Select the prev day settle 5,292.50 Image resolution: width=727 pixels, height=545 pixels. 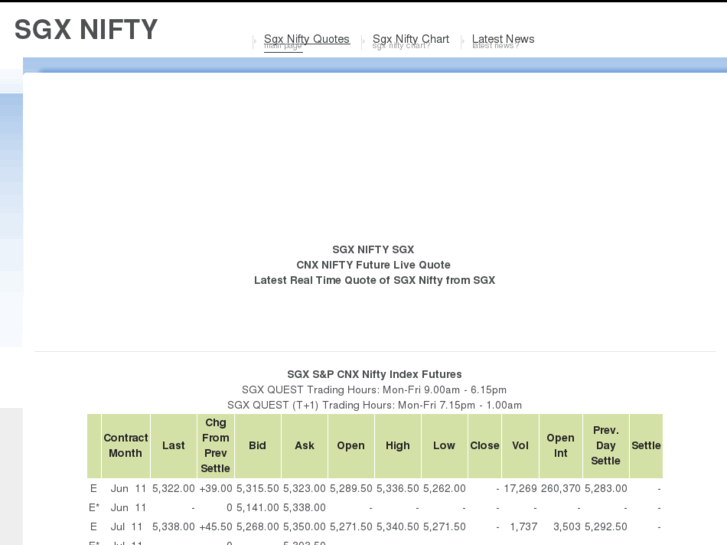[606, 526]
